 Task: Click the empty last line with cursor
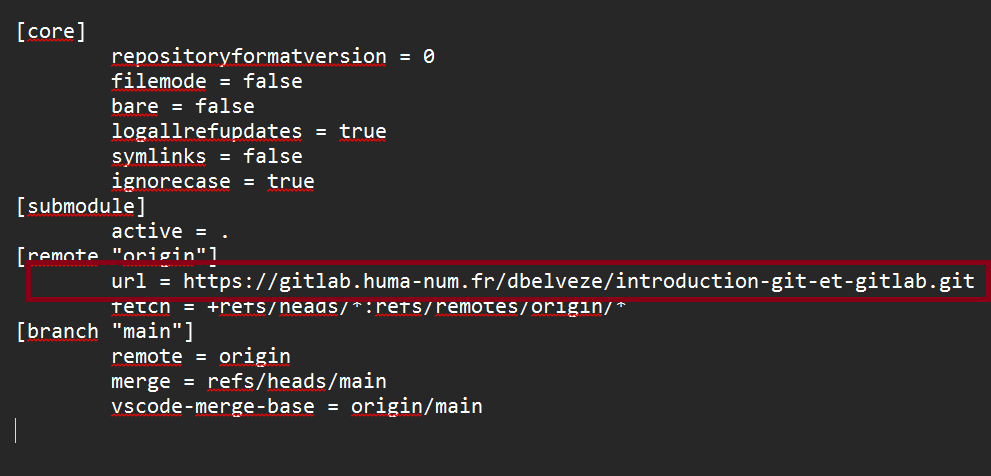(16, 430)
